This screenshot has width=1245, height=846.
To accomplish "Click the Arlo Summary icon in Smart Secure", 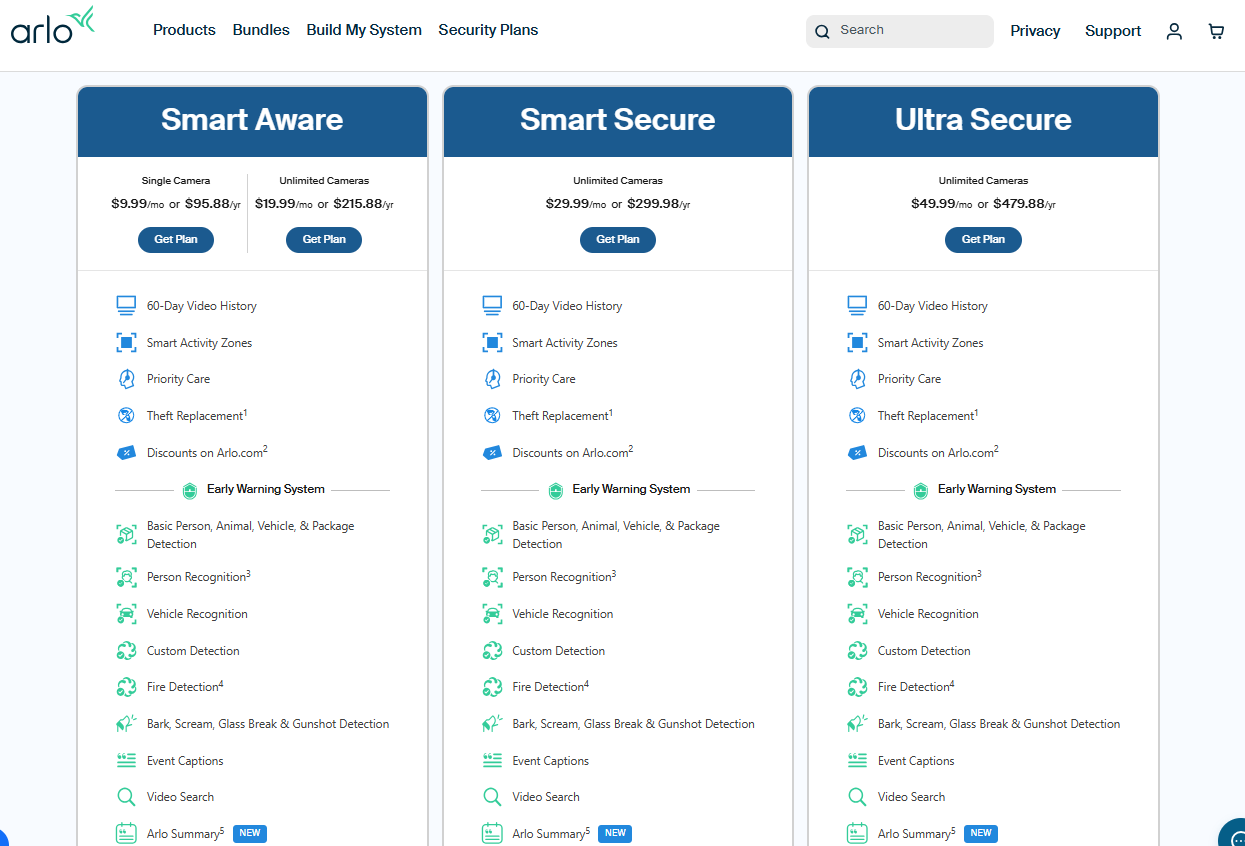I will click(492, 833).
